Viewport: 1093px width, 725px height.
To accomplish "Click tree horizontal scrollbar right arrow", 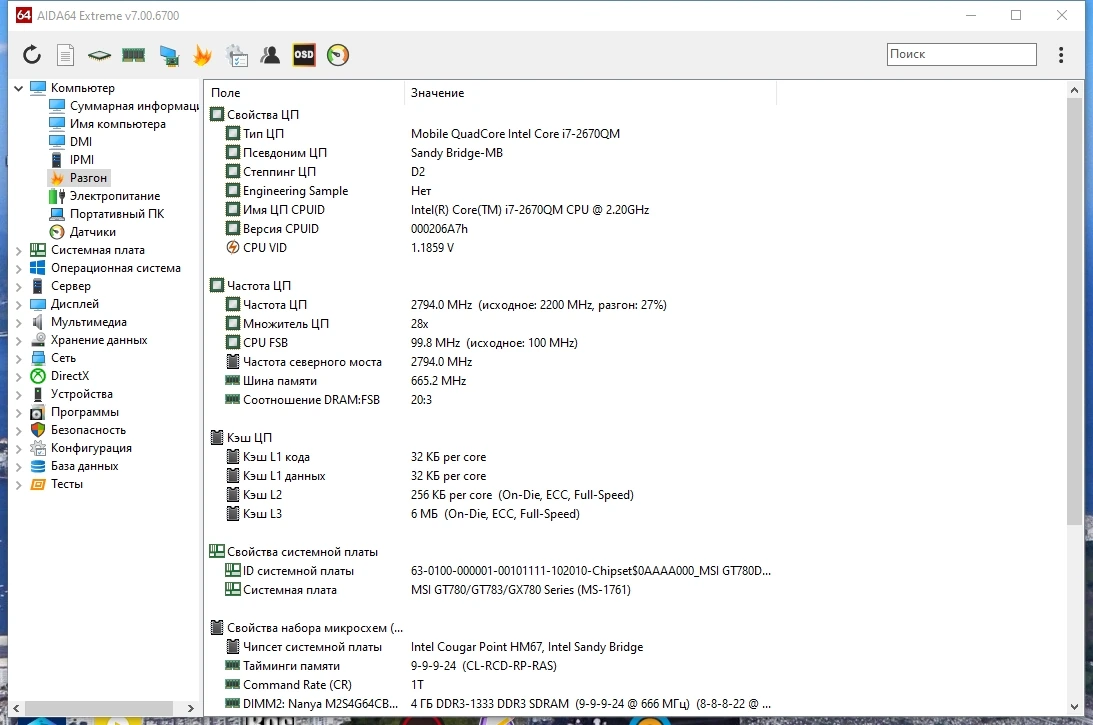I will (x=190, y=708).
